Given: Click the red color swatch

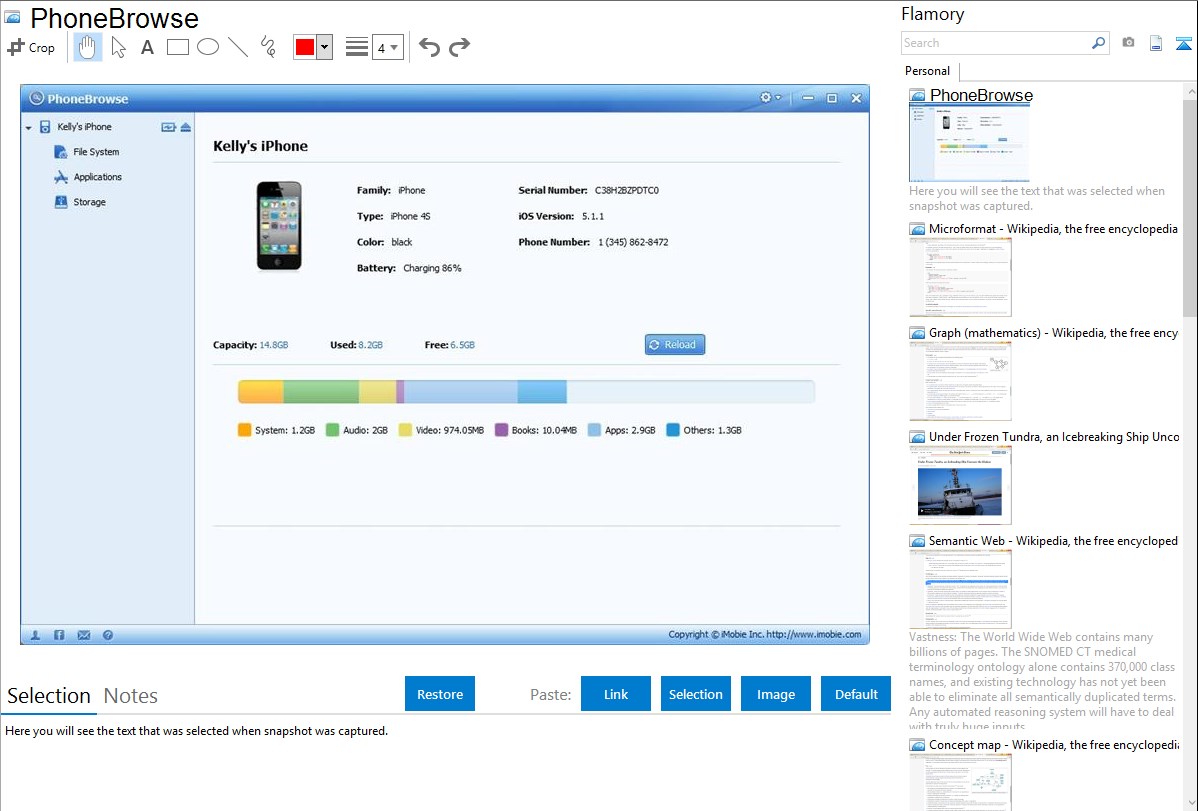Looking at the screenshot, I should (x=305, y=47).
